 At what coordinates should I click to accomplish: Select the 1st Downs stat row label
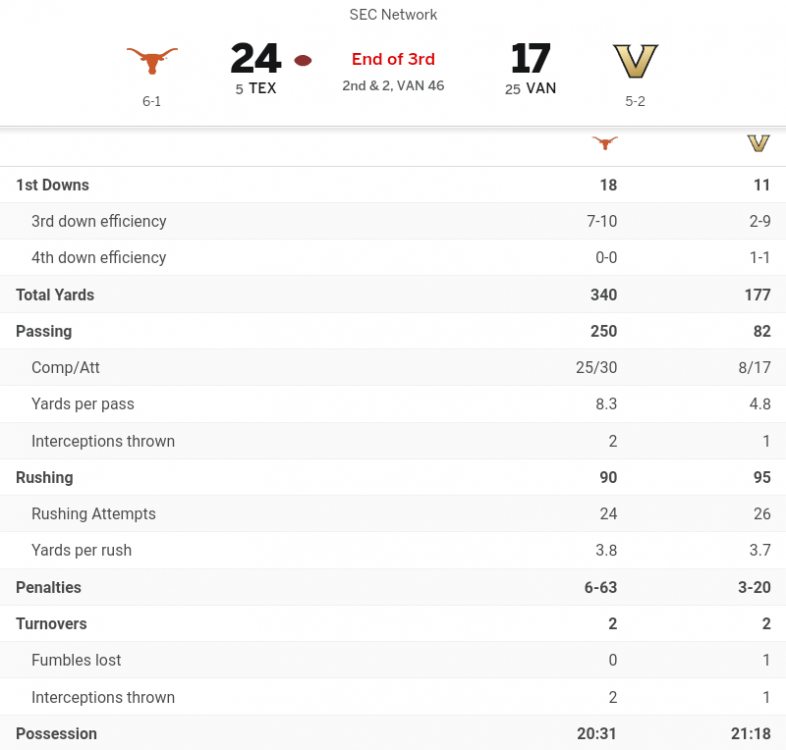[52, 185]
